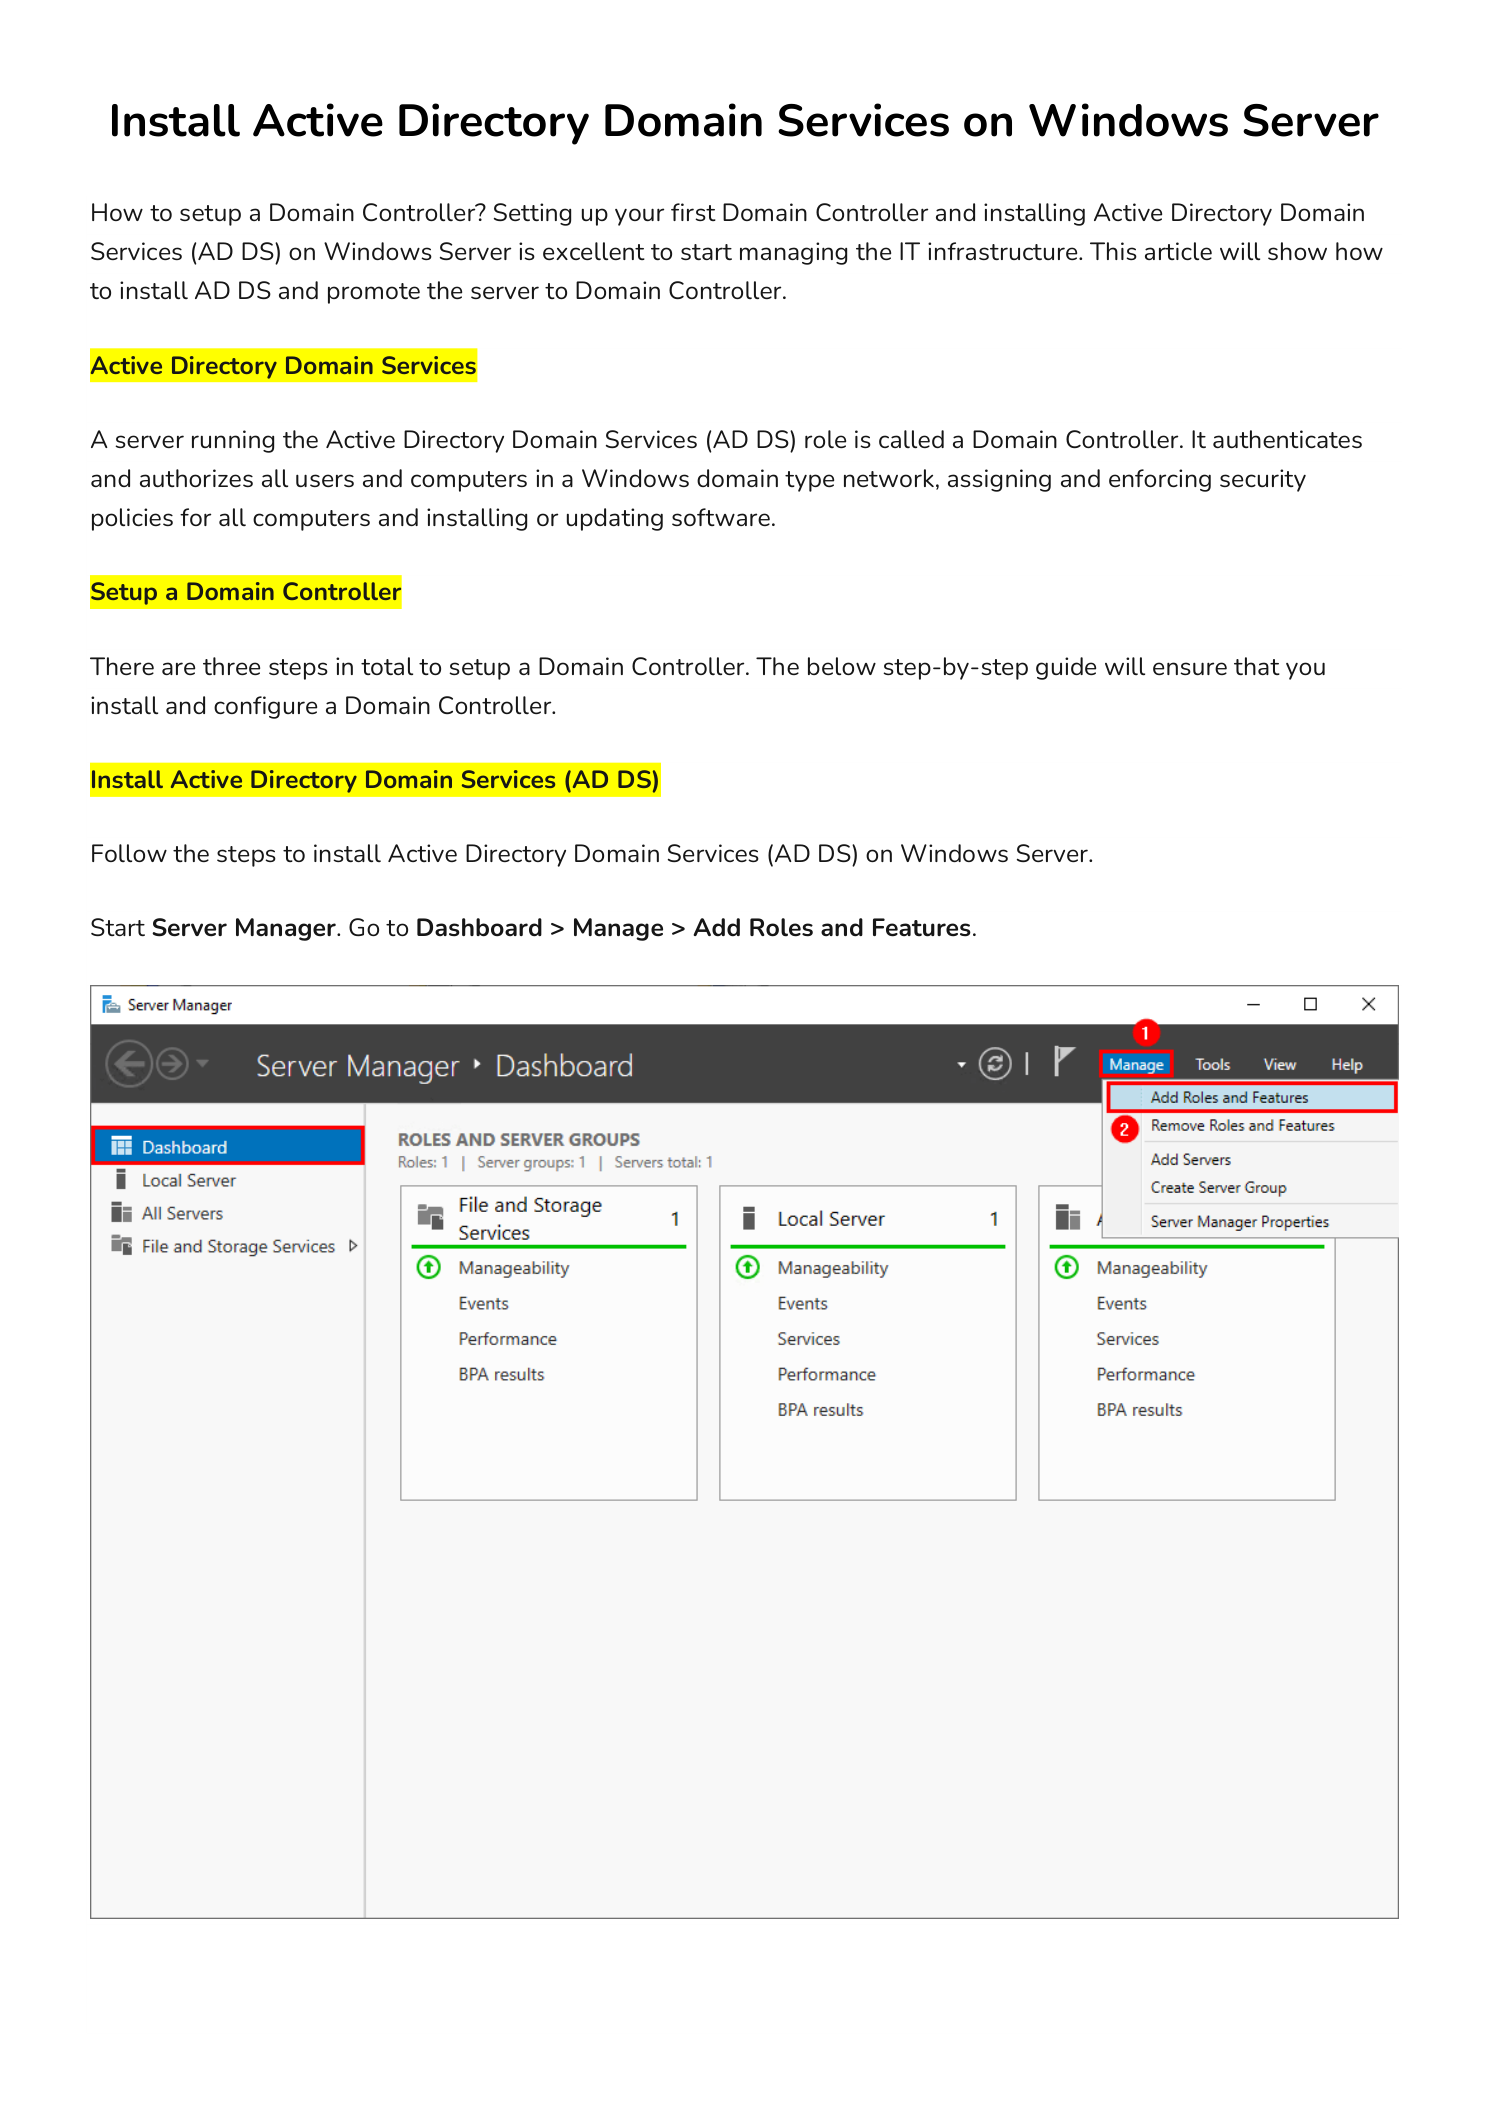Select File and Storage Services in sidebar
The width and height of the screenshot is (1489, 2105).
(x=238, y=1247)
